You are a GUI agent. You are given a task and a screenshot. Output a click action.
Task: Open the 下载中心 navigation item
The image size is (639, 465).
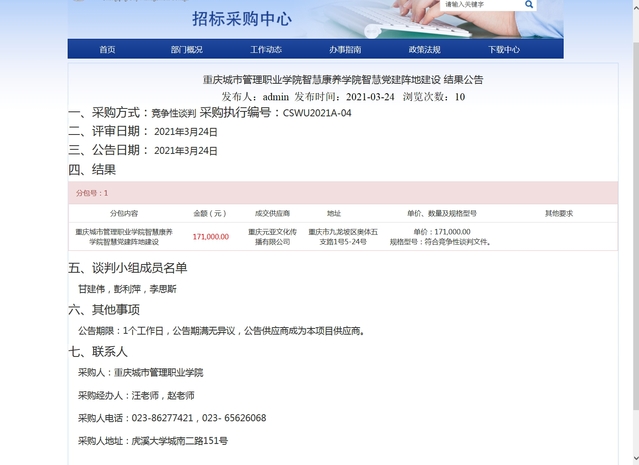(x=504, y=50)
